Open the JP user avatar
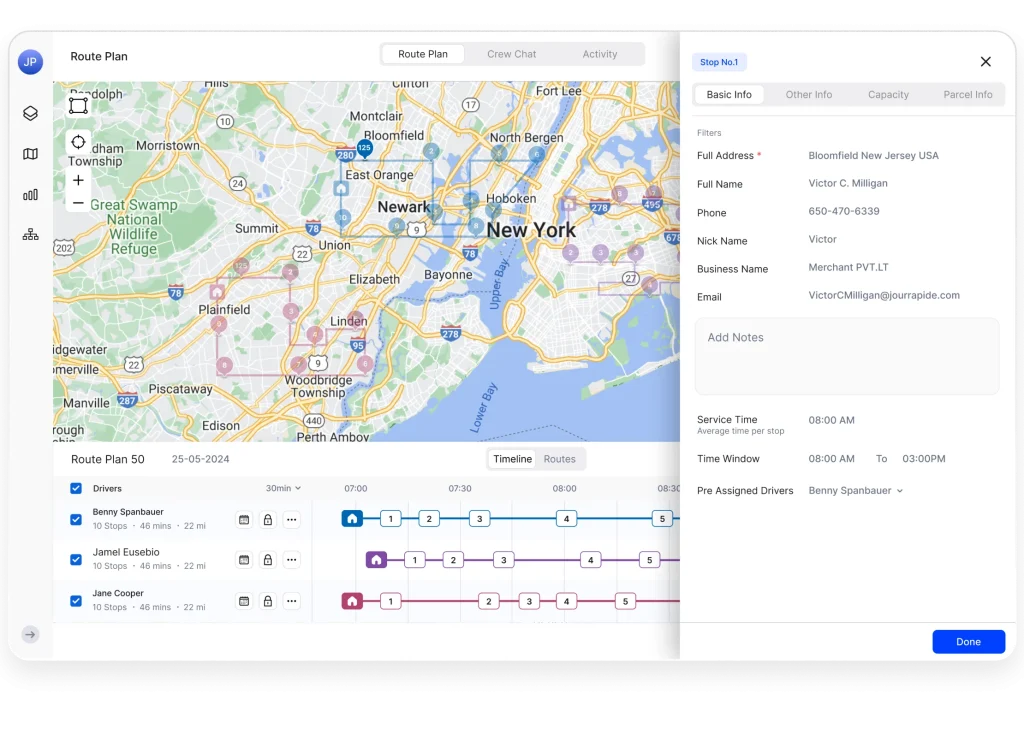This screenshot has height=747, width=1024. (30, 62)
